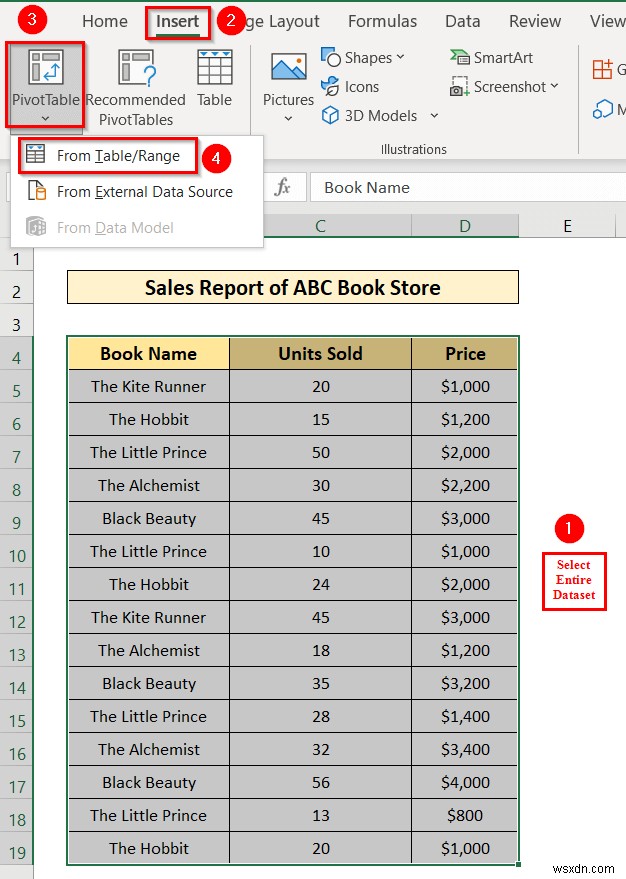Click the $800 price cell
This screenshot has width=626, height=879.
tap(465, 816)
